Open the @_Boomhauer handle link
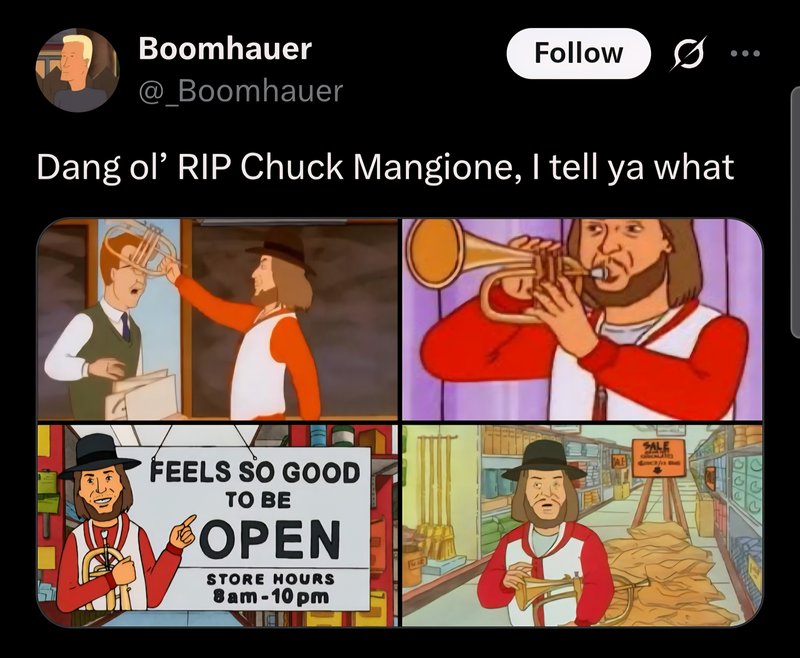This screenshot has width=800, height=658. click(x=241, y=91)
